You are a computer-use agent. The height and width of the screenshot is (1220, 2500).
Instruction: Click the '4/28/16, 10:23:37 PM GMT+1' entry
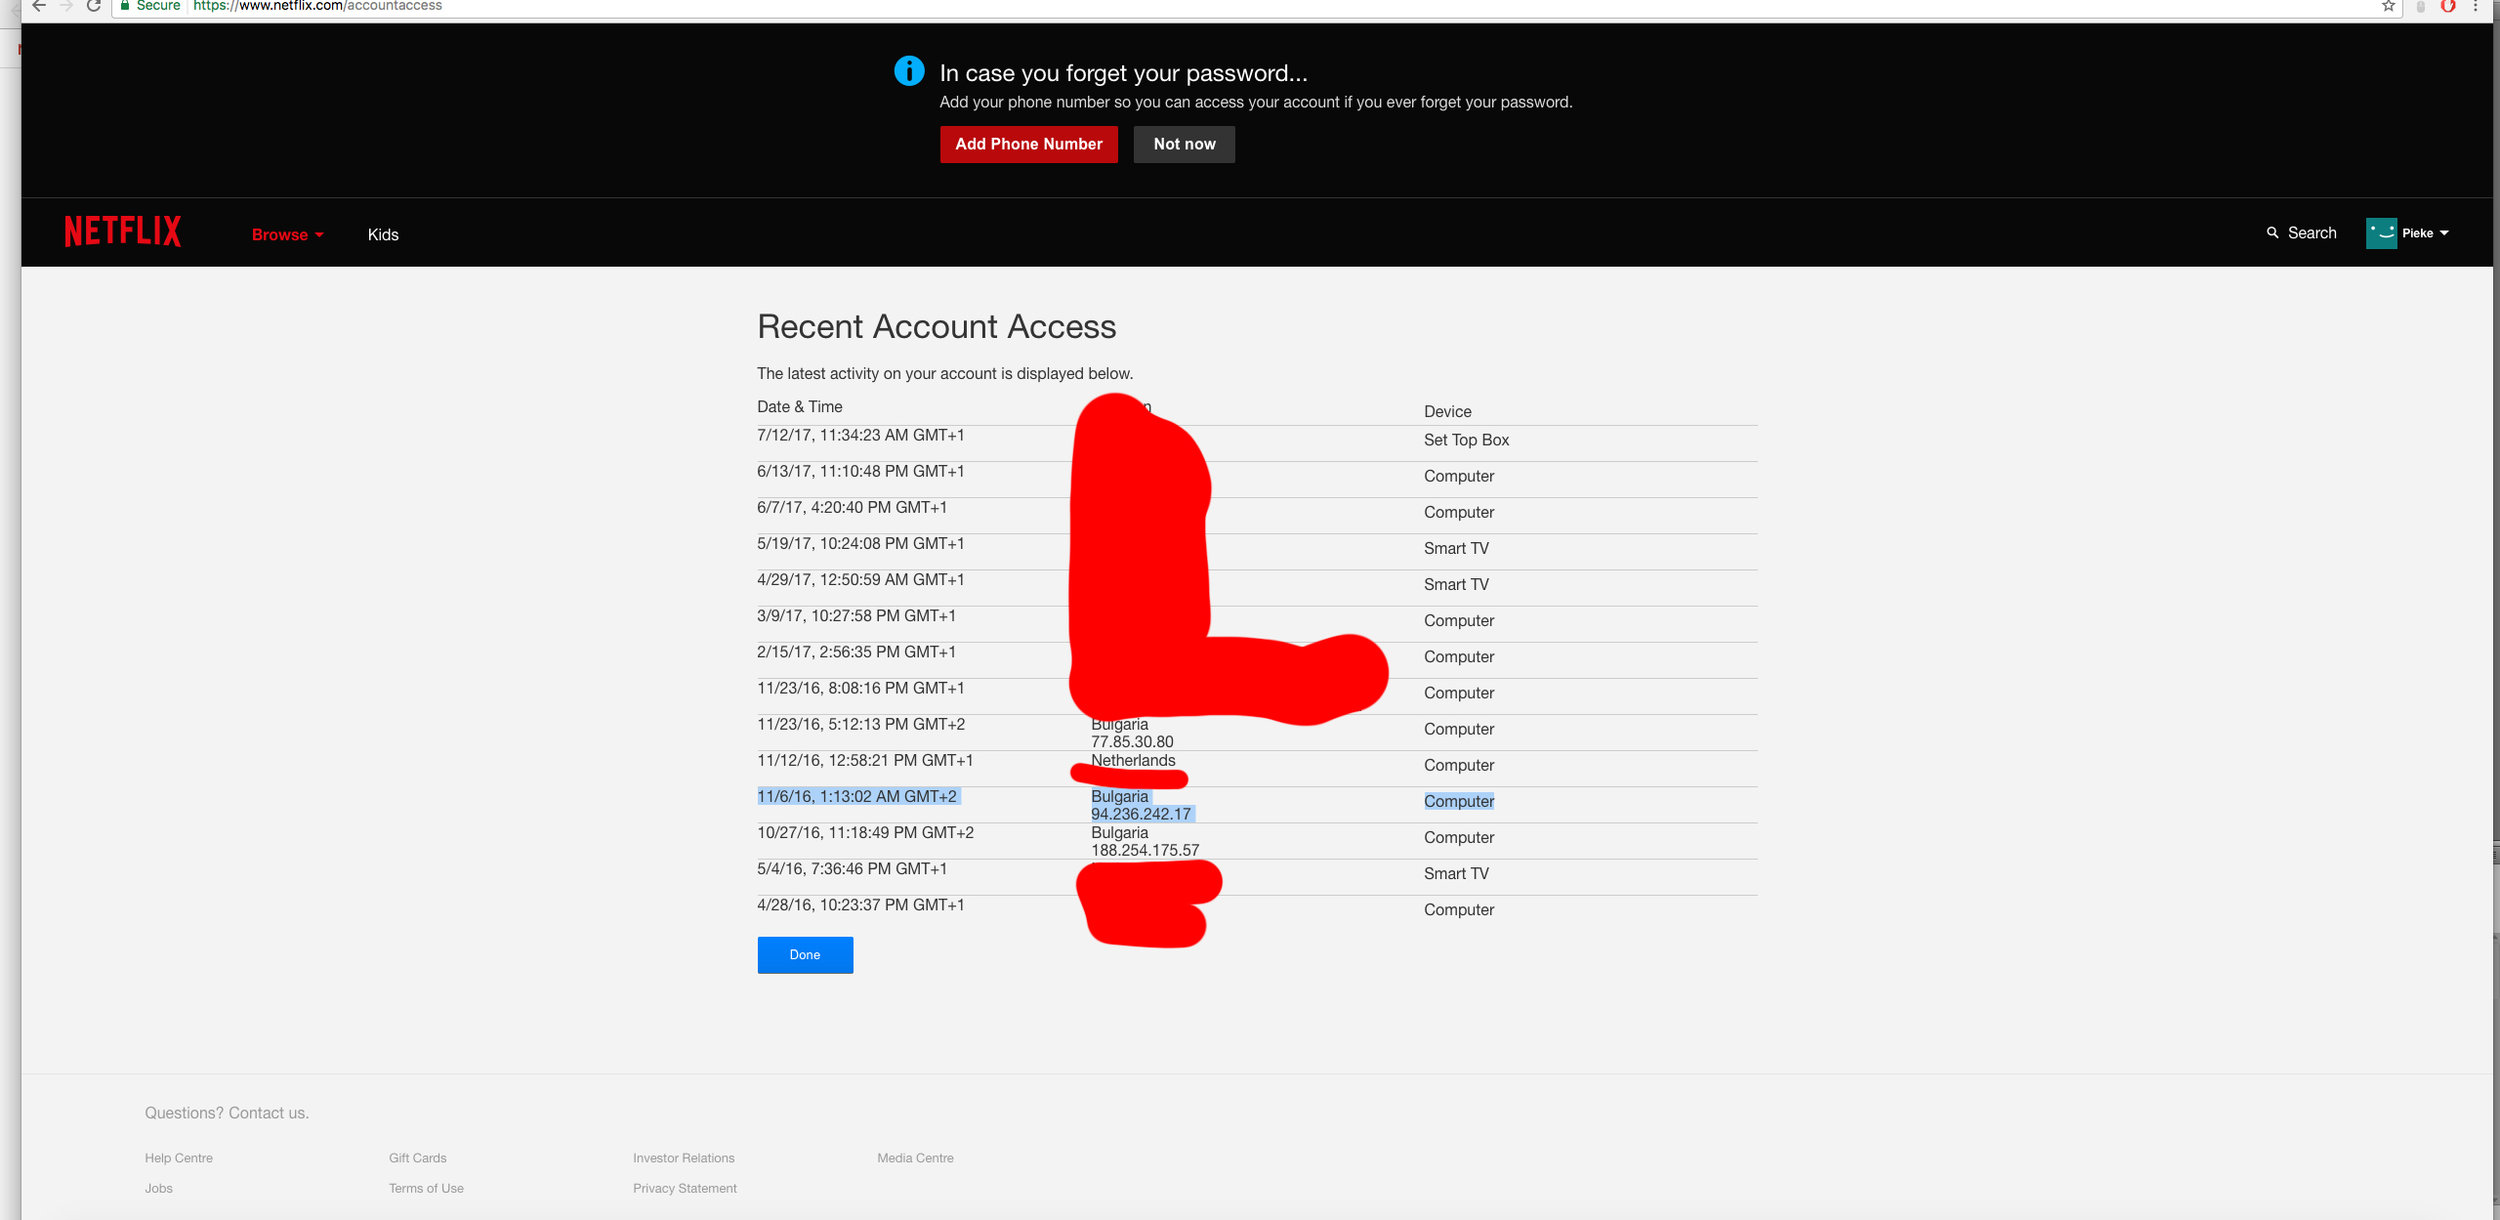[x=861, y=904]
